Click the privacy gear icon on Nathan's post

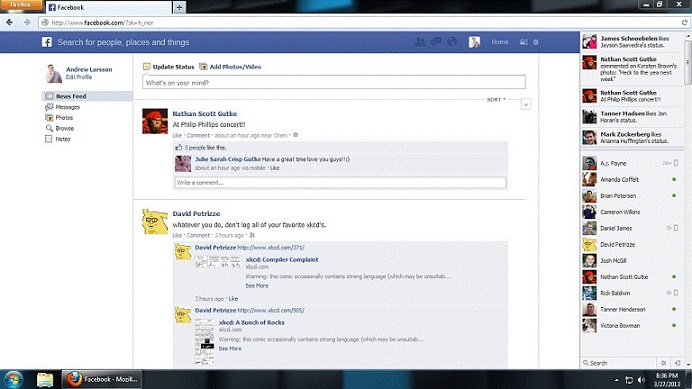pos(295,135)
